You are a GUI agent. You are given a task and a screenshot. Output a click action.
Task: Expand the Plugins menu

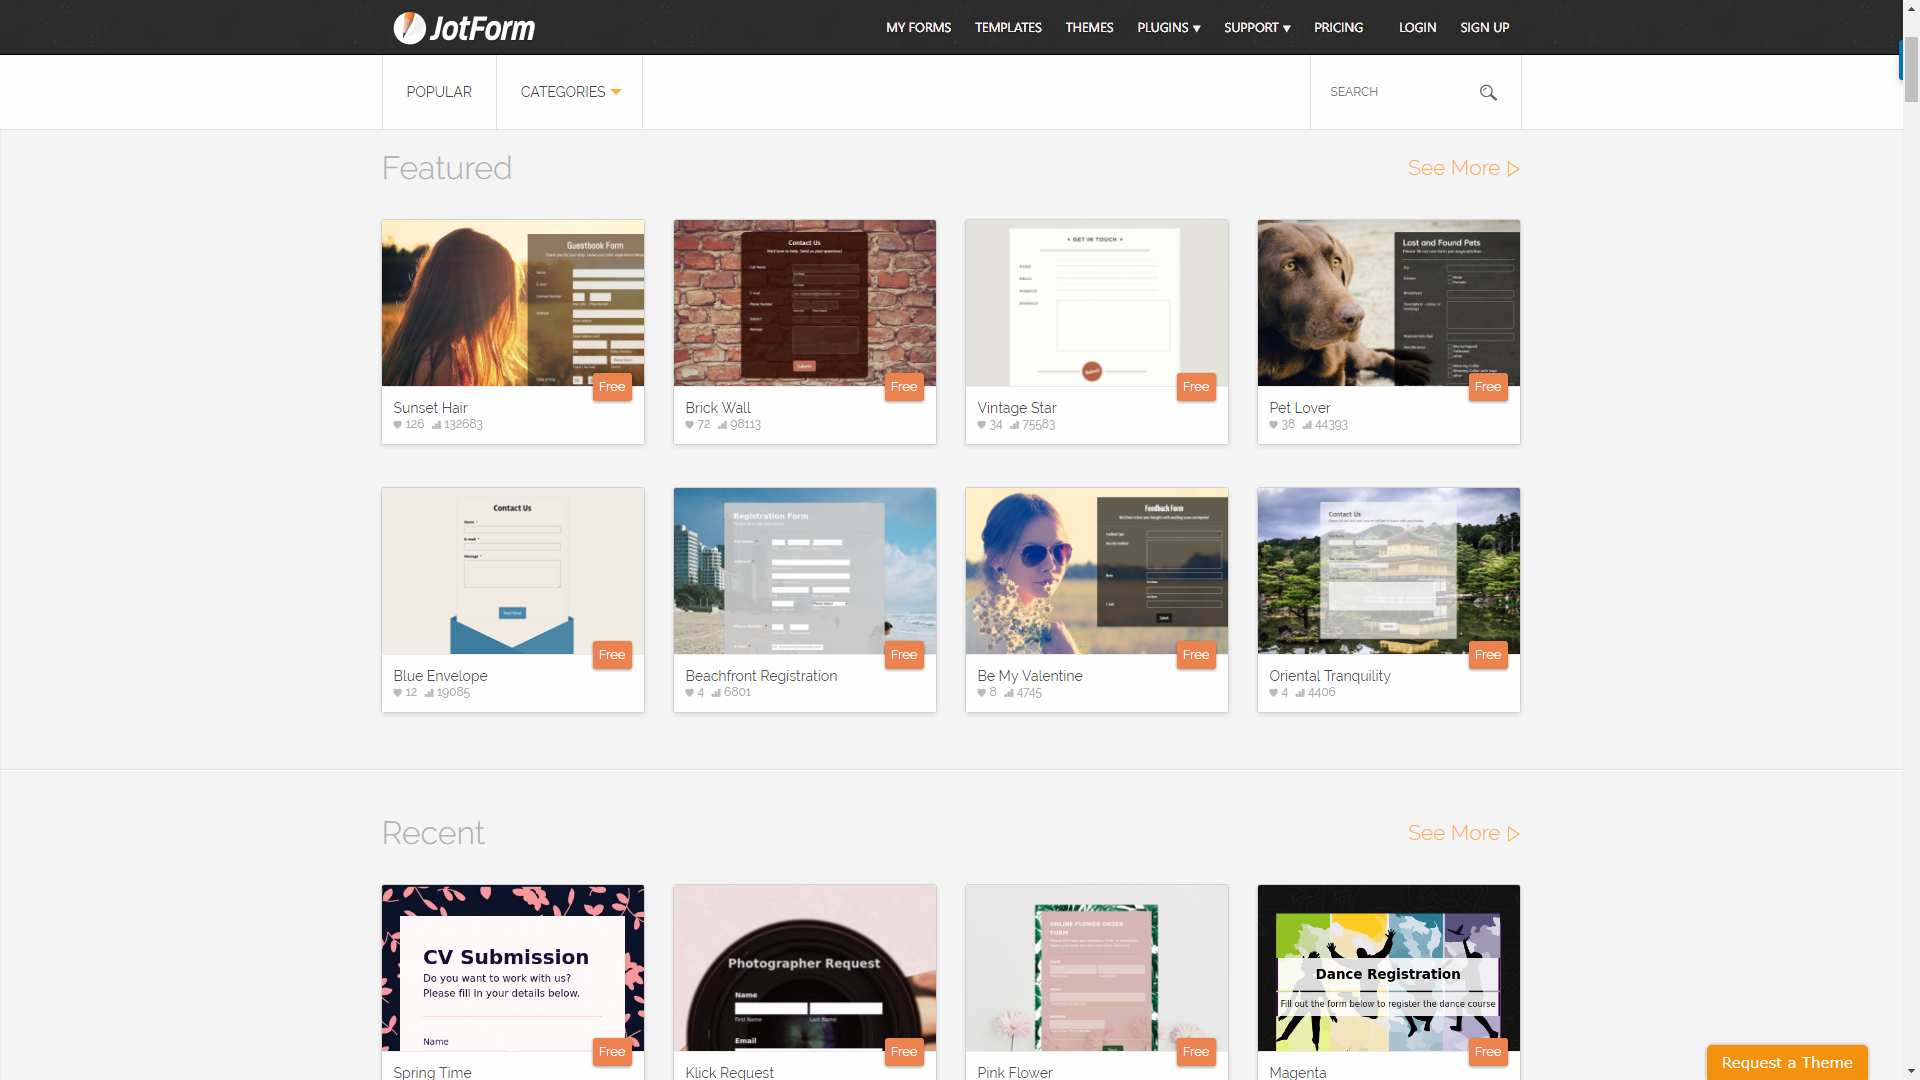coord(1168,28)
